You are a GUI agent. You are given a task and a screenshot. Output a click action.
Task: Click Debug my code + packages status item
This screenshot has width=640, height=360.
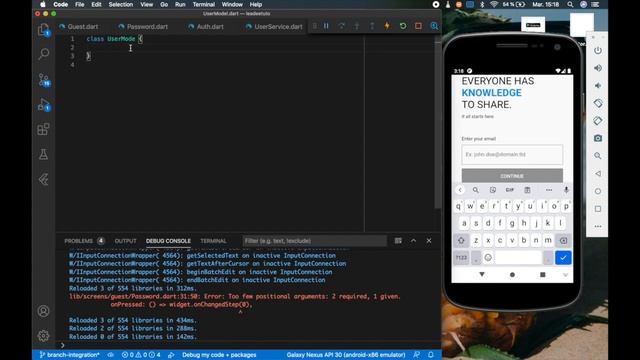219,355
